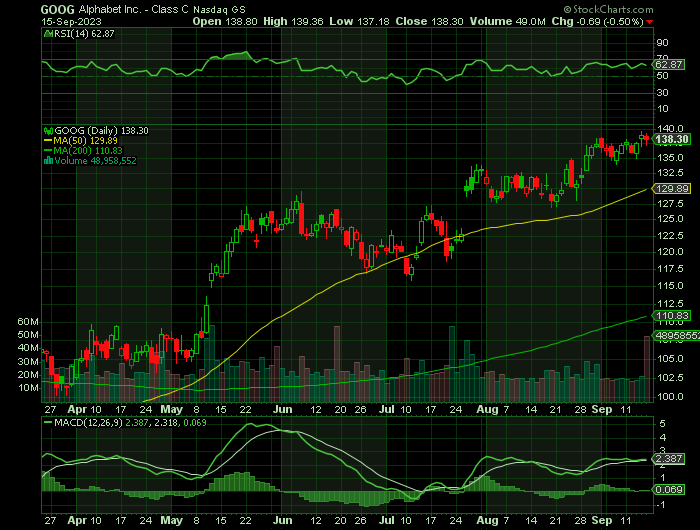The image size is (700, 530).
Task: Click 112.5 on the price axis
Action: click(x=670, y=304)
